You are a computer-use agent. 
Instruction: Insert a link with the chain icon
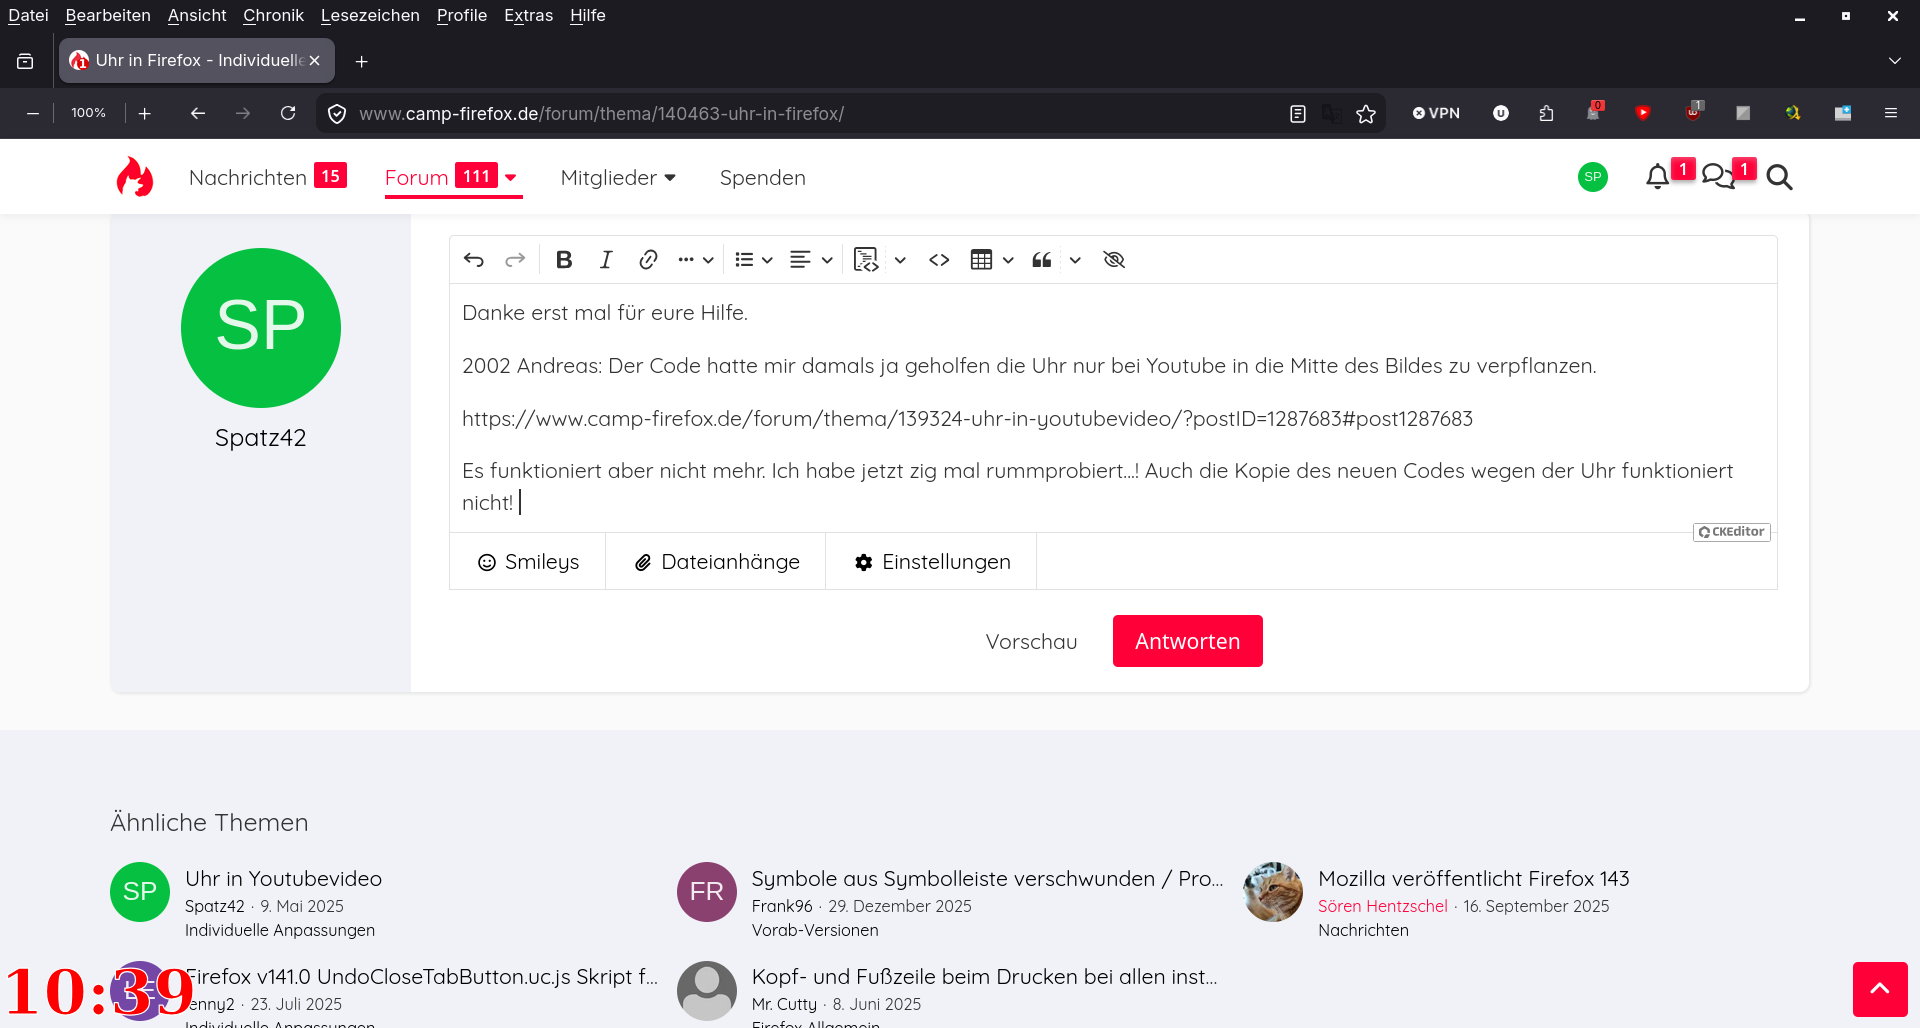pyautogui.click(x=648, y=260)
